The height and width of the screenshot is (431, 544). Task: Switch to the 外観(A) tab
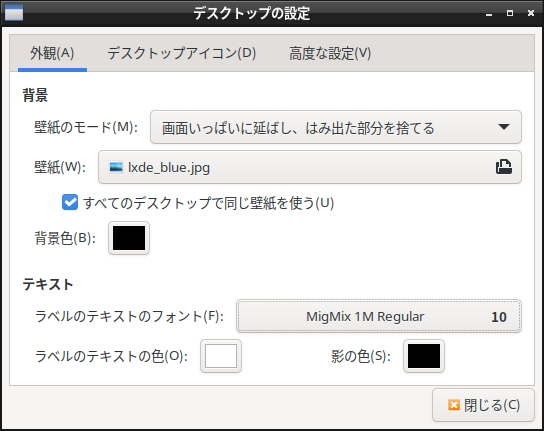pyautogui.click(x=52, y=53)
